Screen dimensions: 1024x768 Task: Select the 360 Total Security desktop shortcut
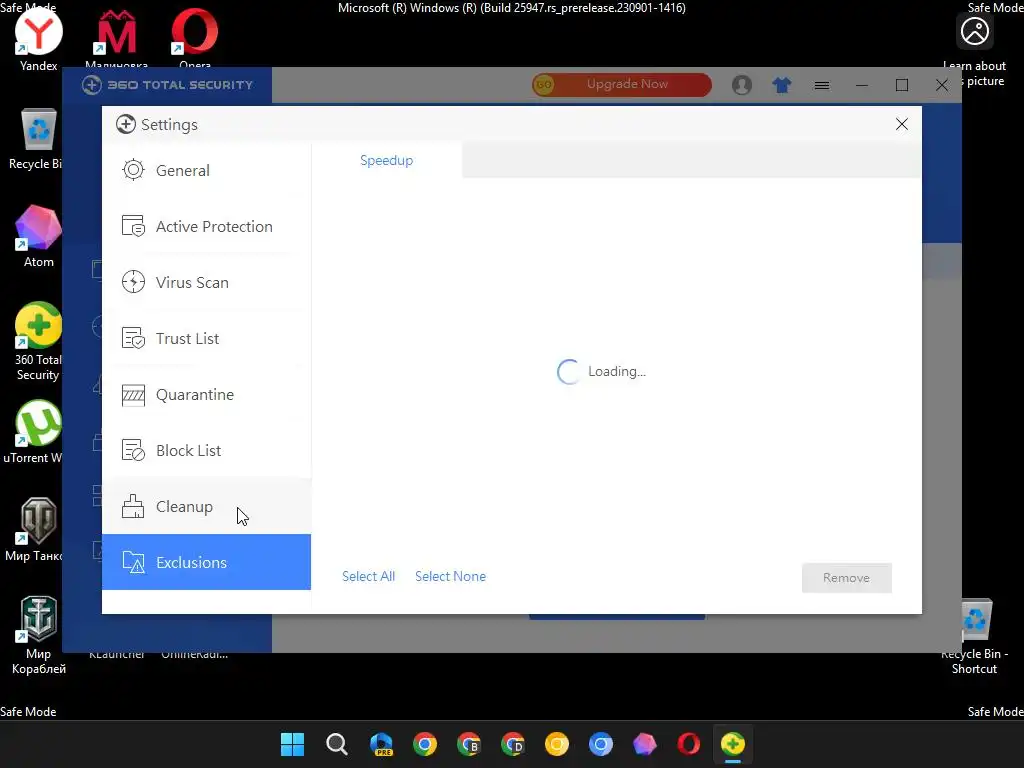click(x=39, y=342)
